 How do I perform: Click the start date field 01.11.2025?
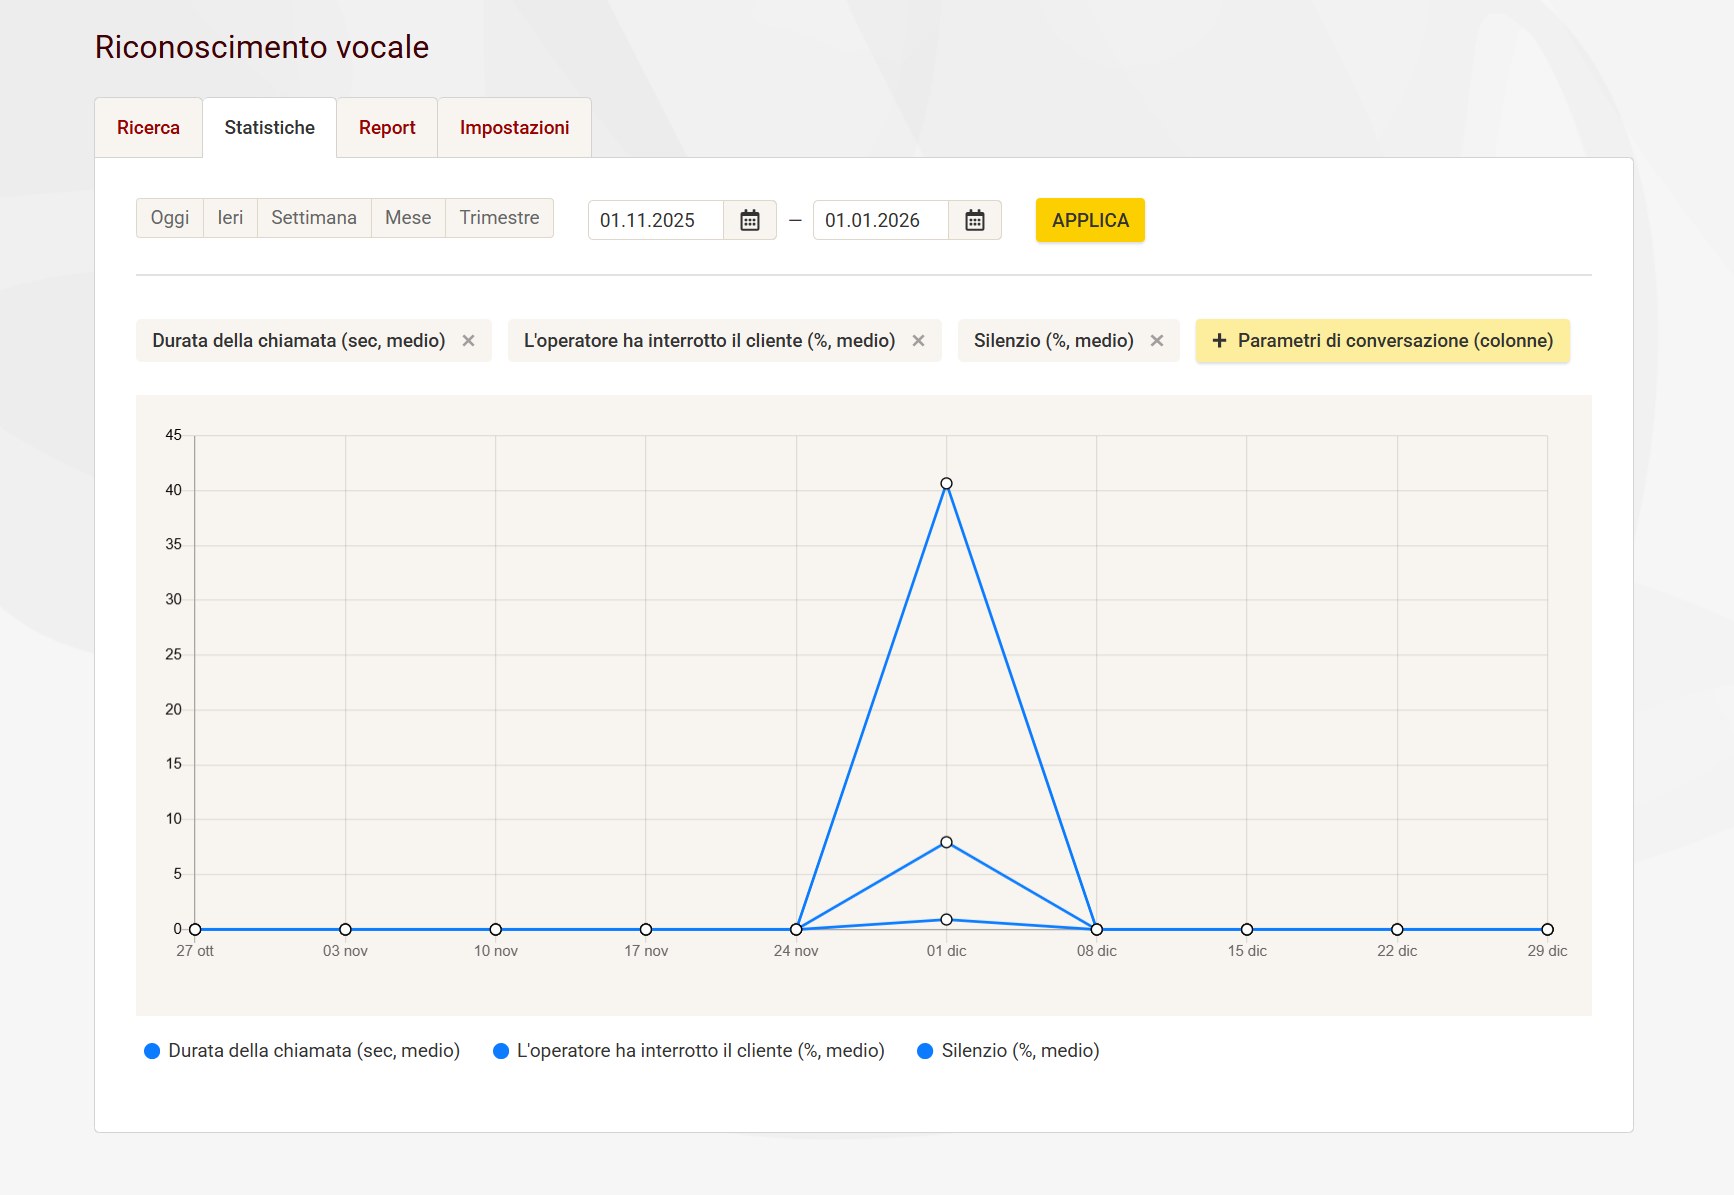[x=656, y=220]
